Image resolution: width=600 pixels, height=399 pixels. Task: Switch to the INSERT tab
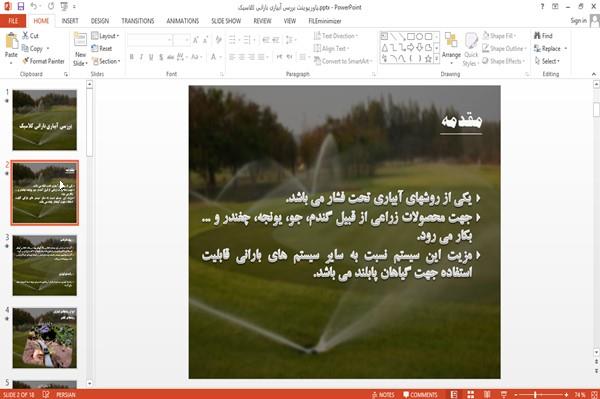(70, 21)
